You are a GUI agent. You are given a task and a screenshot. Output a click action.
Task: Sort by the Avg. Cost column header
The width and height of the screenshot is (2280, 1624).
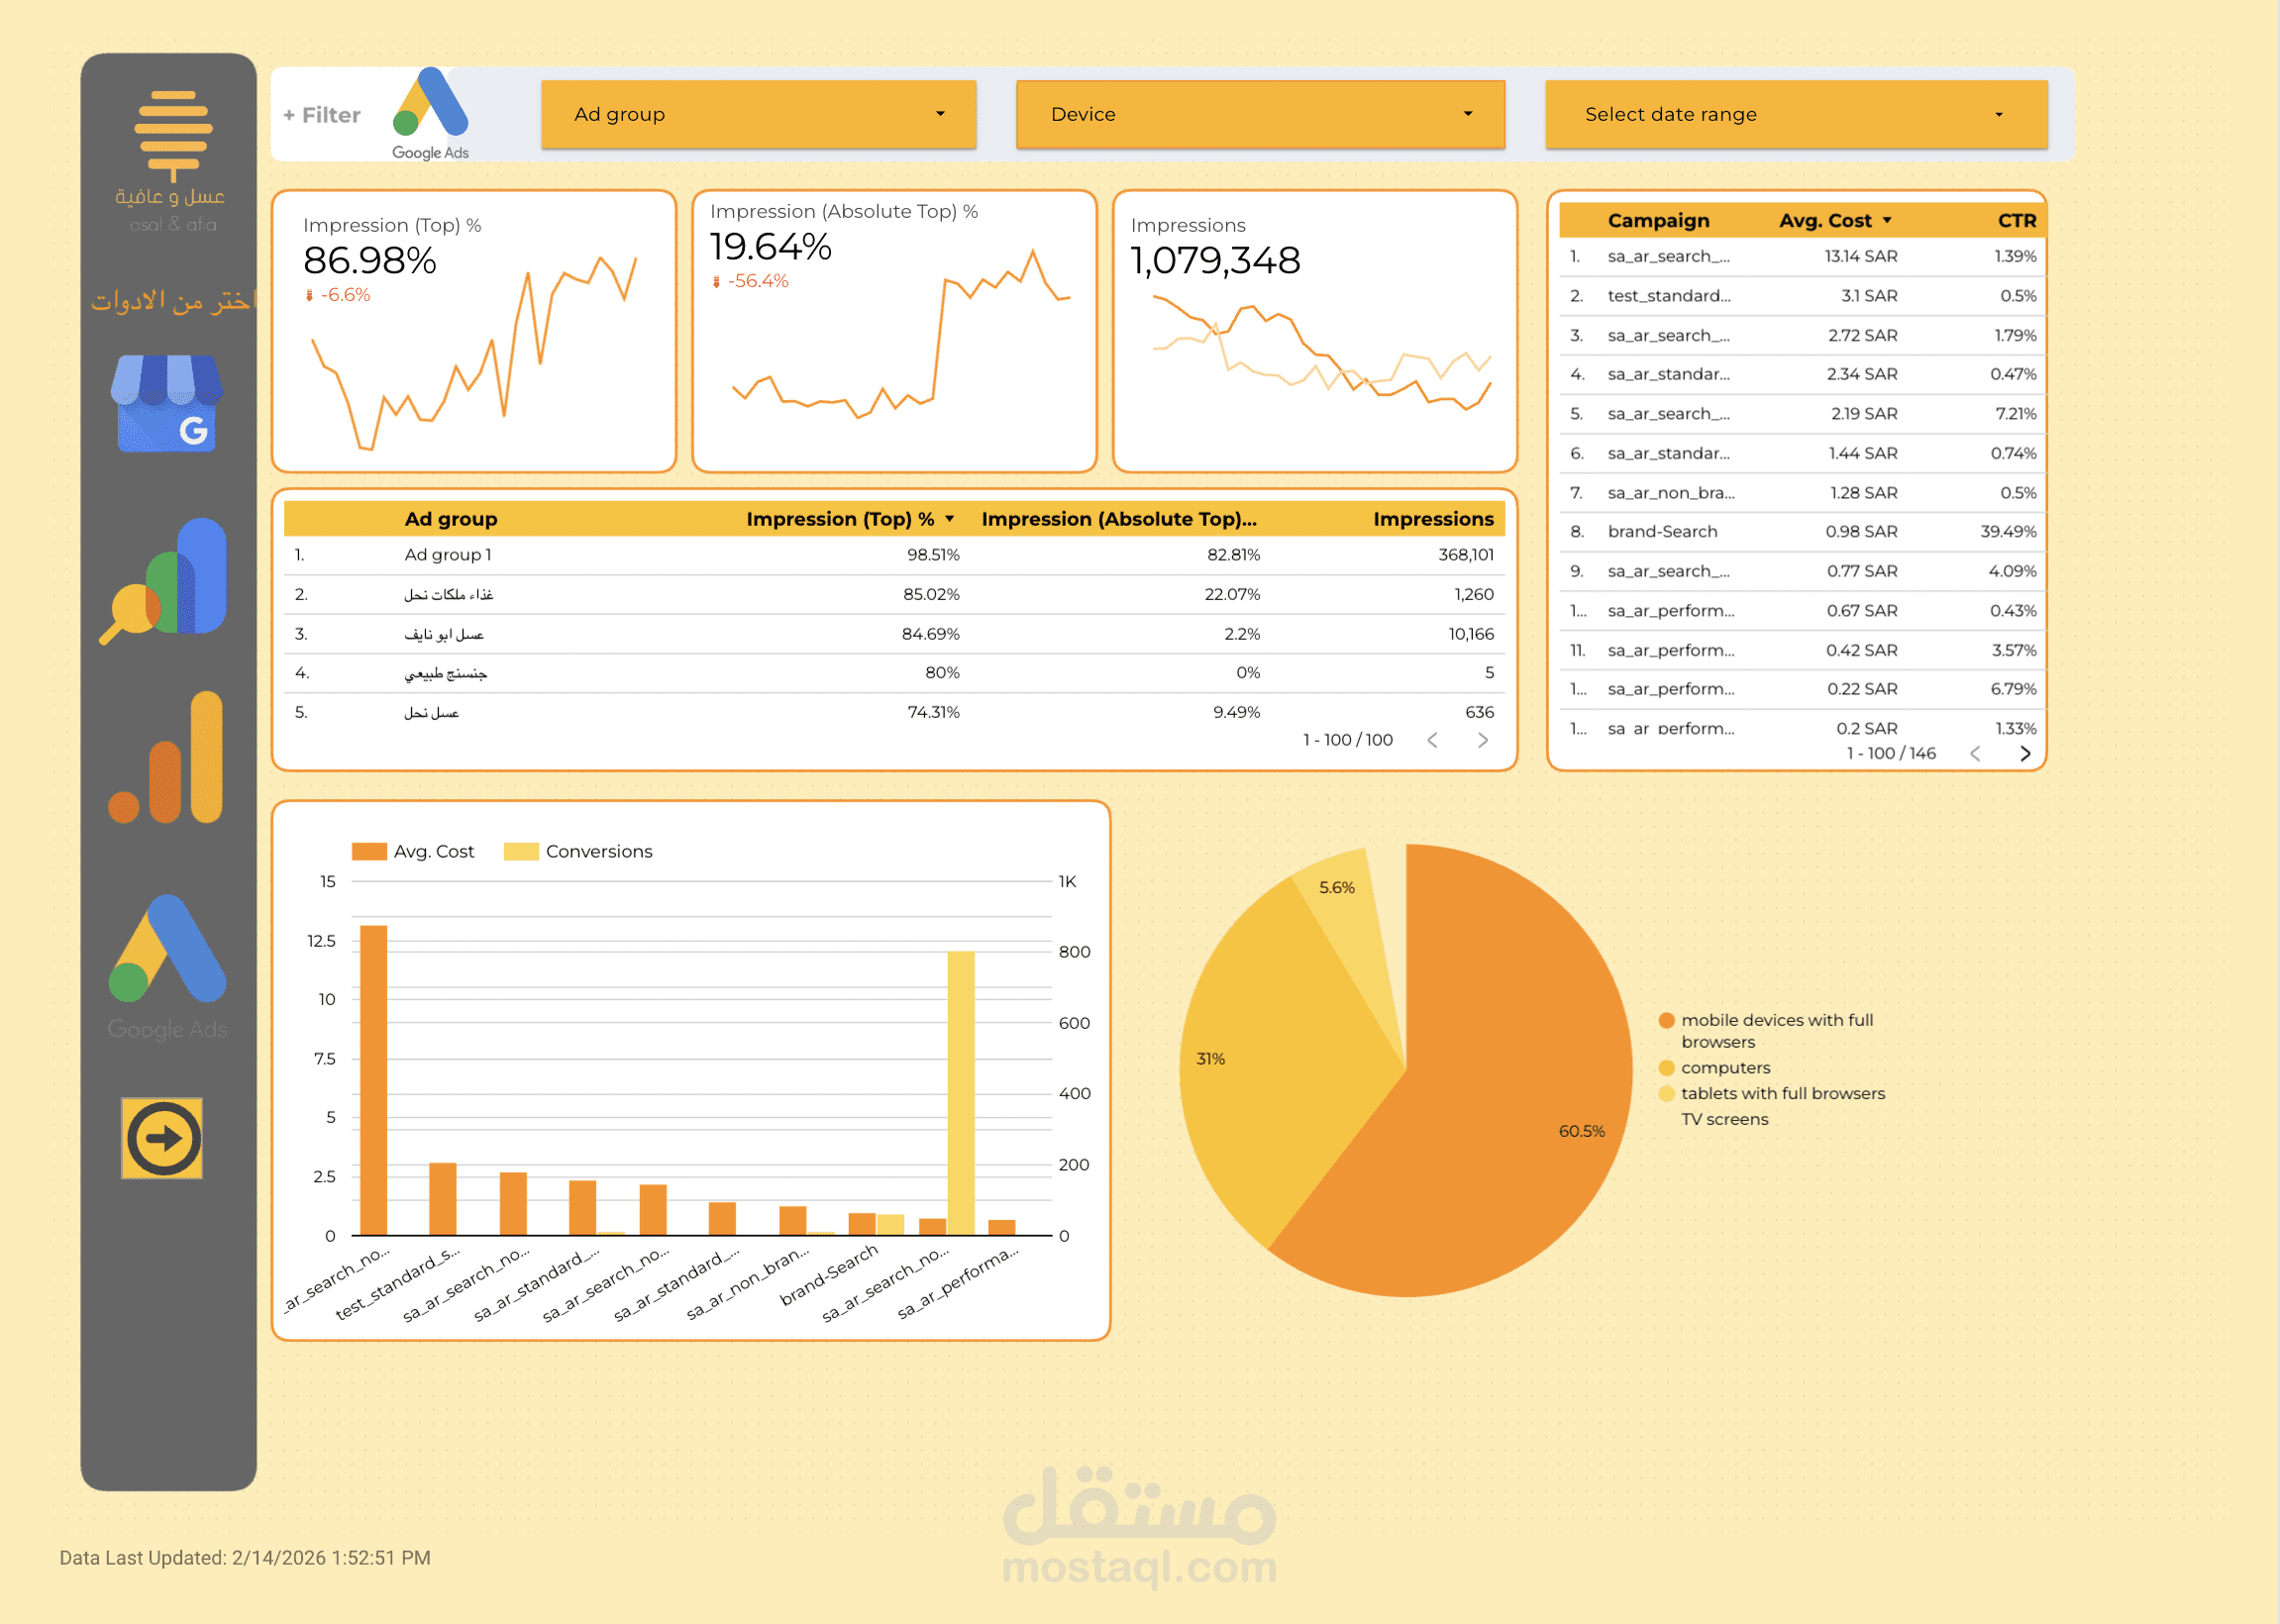point(1825,221)
